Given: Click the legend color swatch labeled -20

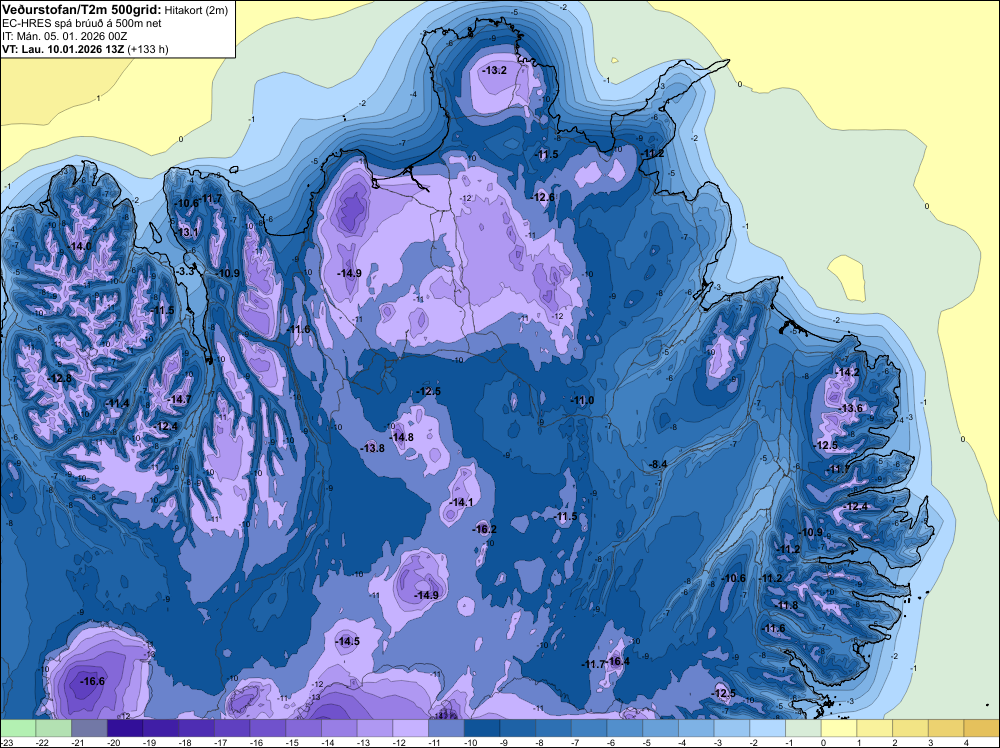Looking at the screenshot, I should coord(125,728).
